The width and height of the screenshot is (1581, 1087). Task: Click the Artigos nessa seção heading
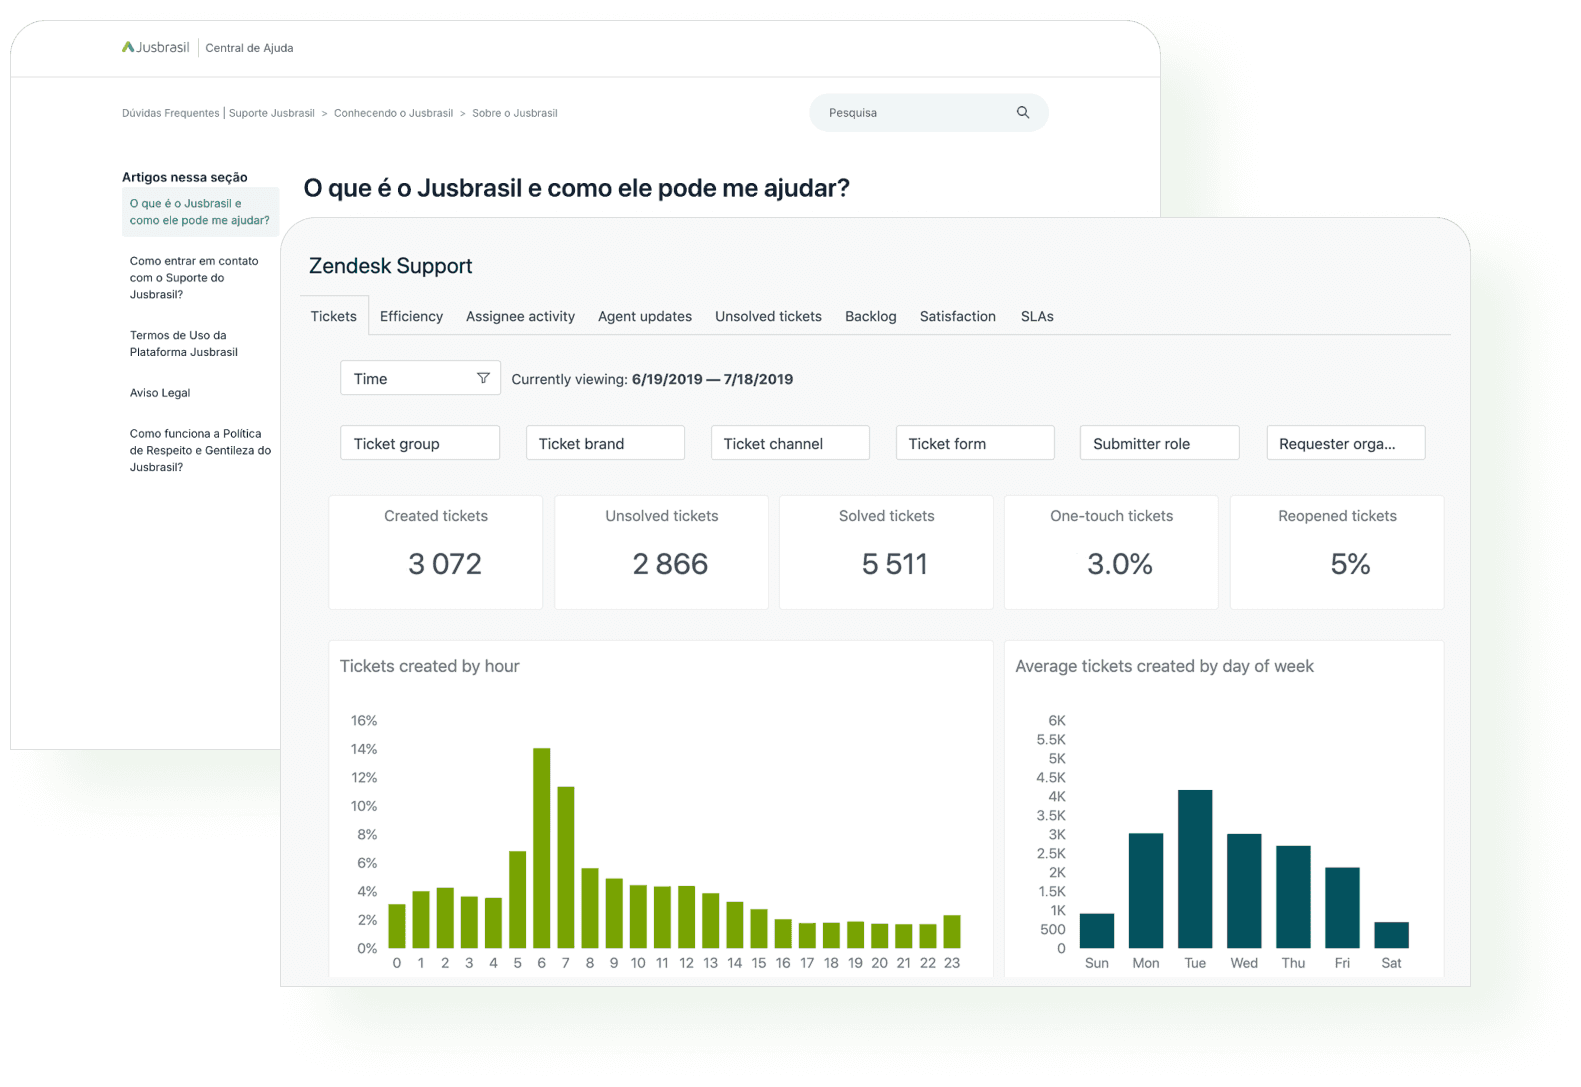(185, 177)
